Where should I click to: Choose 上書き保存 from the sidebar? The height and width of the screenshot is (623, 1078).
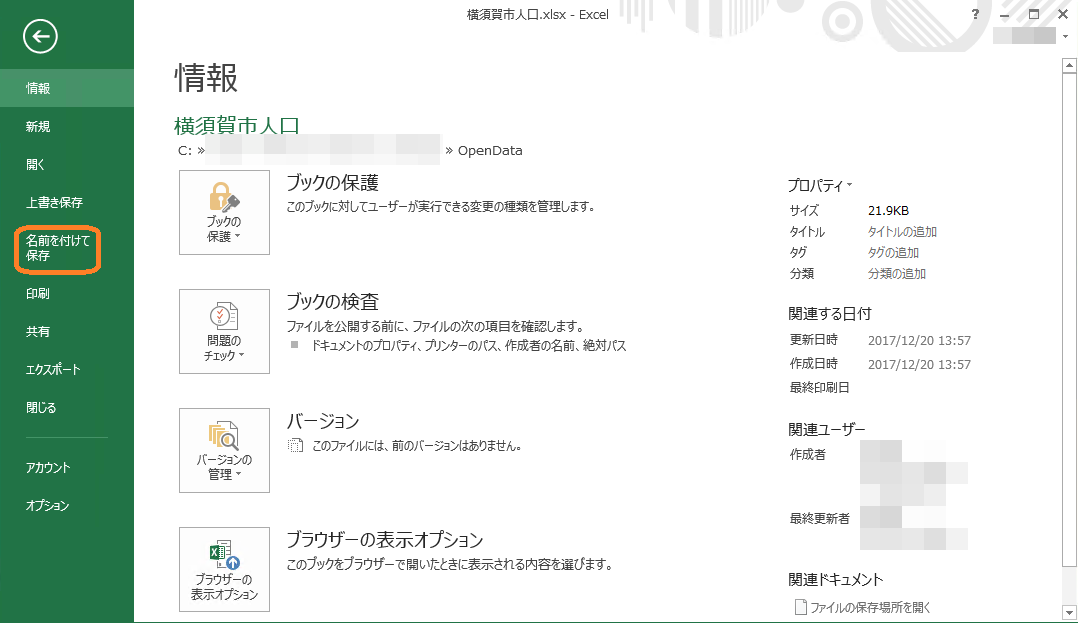pyautogui.click(x=54, y=202)
